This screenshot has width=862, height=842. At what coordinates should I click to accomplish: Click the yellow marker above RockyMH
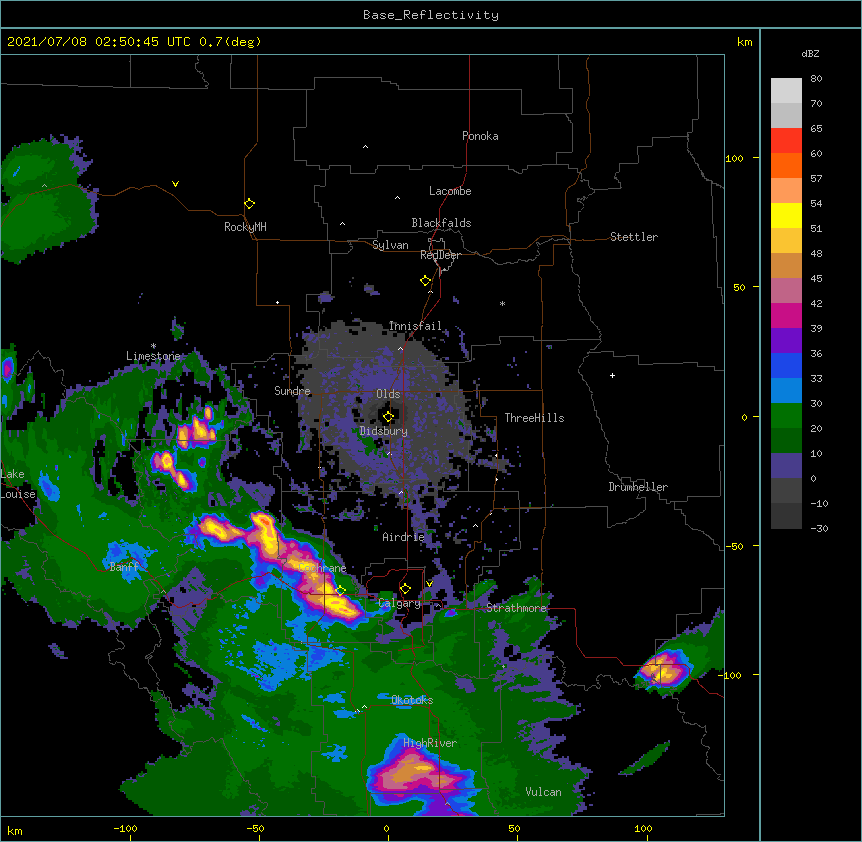click(250, 203)
